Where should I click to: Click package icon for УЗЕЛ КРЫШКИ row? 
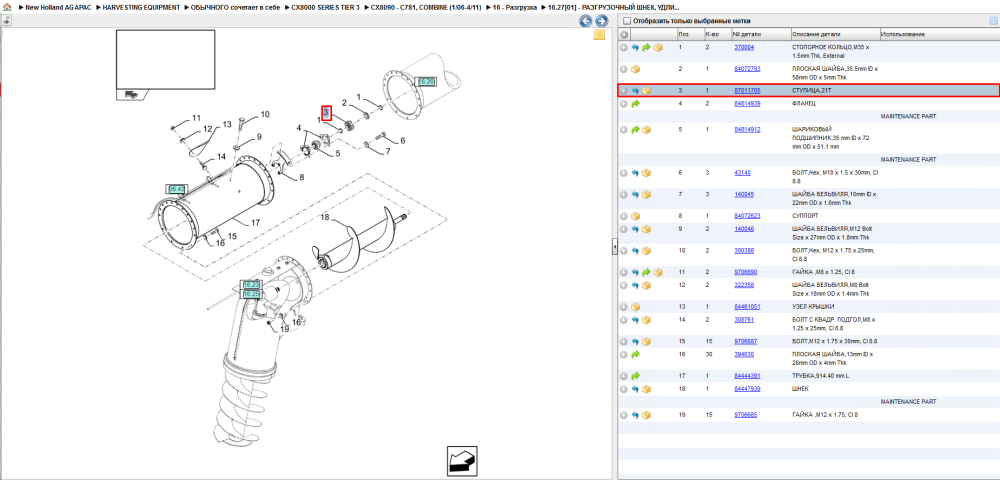tap(635, 307)
